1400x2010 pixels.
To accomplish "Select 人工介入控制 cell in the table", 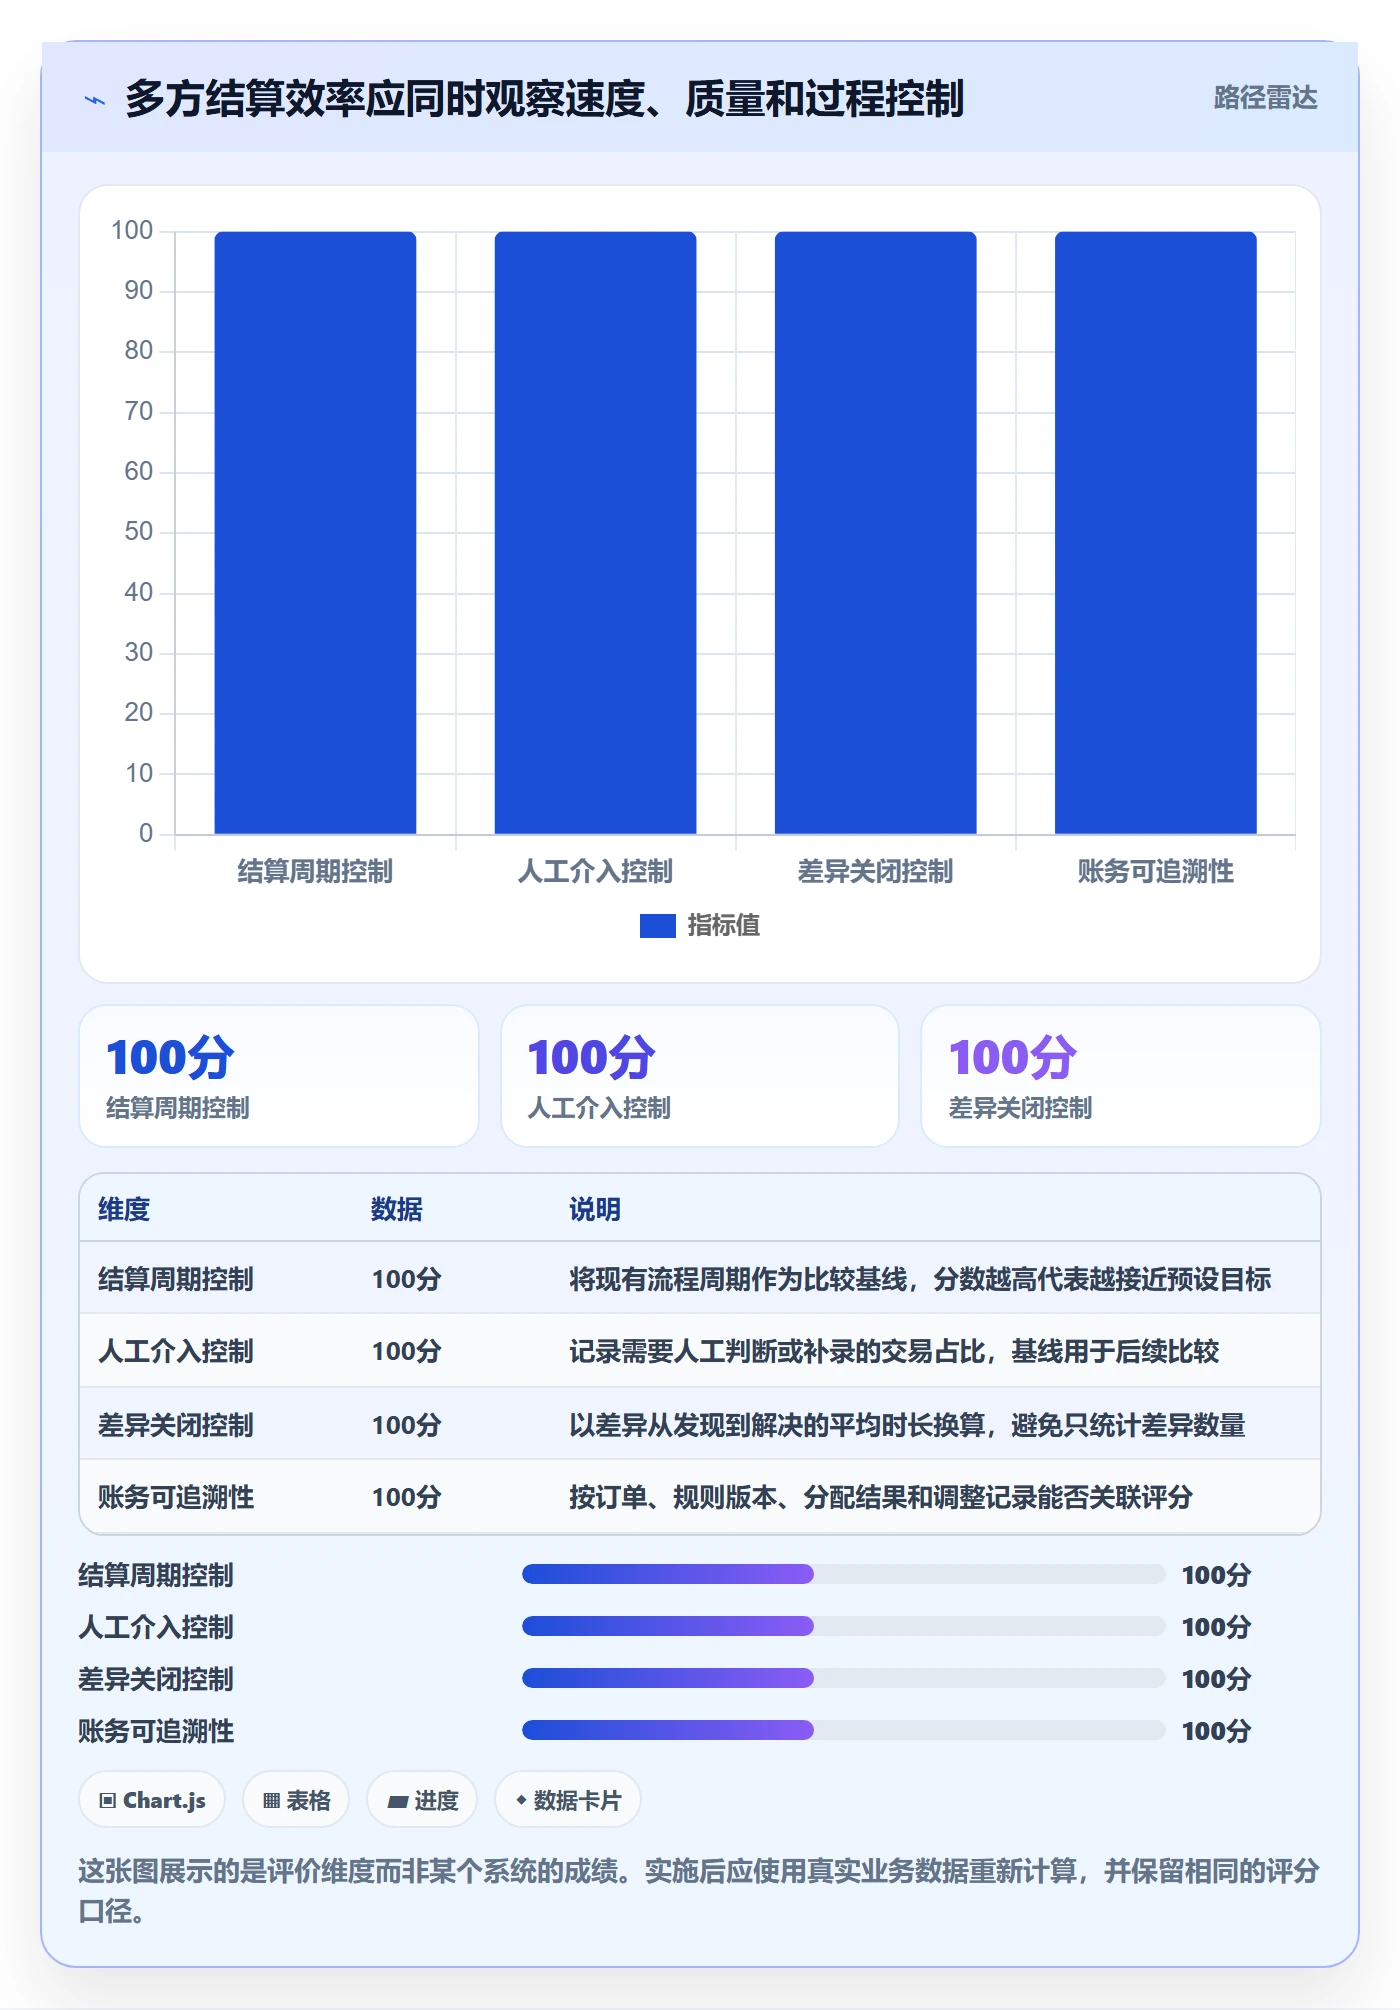I will [176, 1352].
